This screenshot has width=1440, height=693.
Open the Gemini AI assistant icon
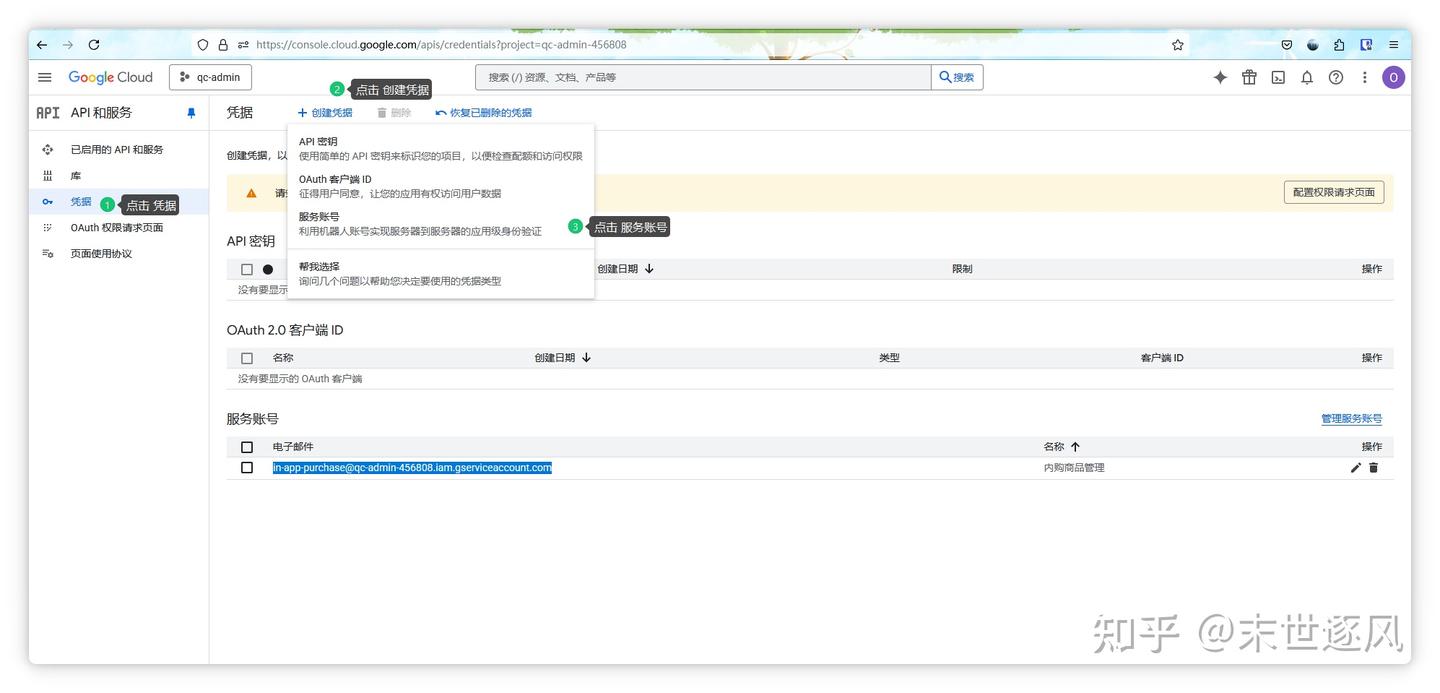click(x=1219, y=76)
